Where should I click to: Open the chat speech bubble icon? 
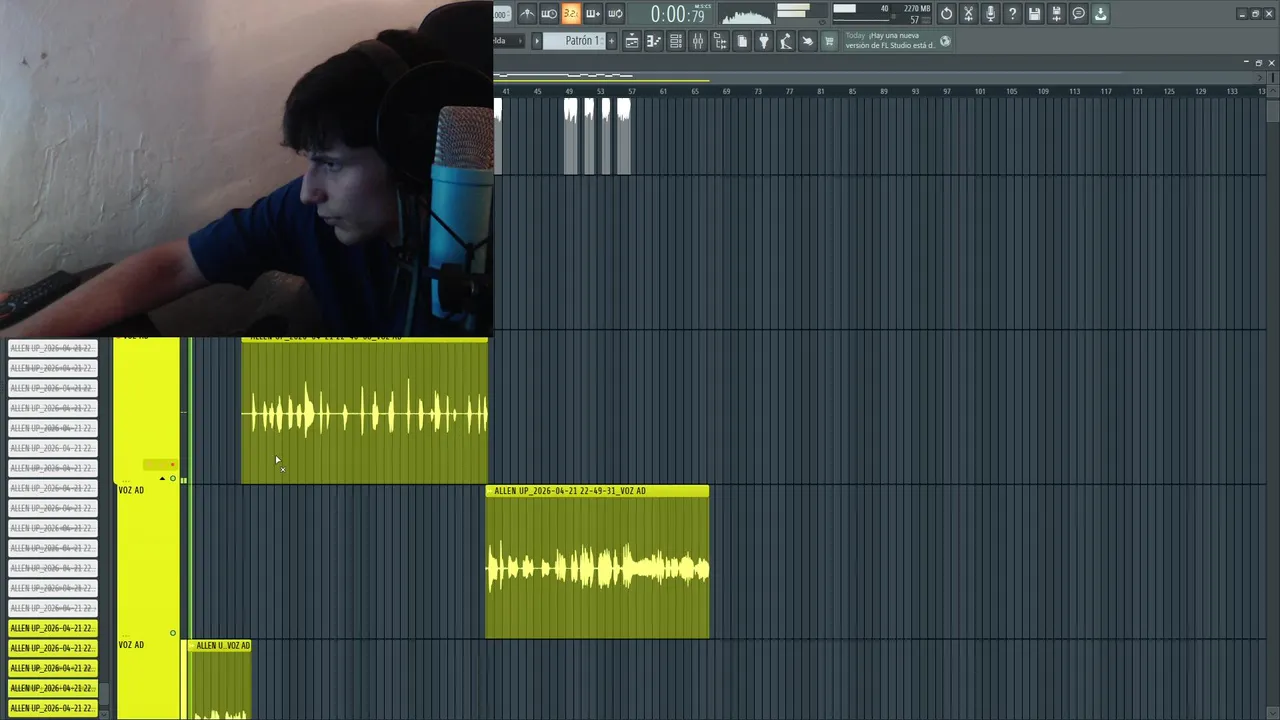1078,14
